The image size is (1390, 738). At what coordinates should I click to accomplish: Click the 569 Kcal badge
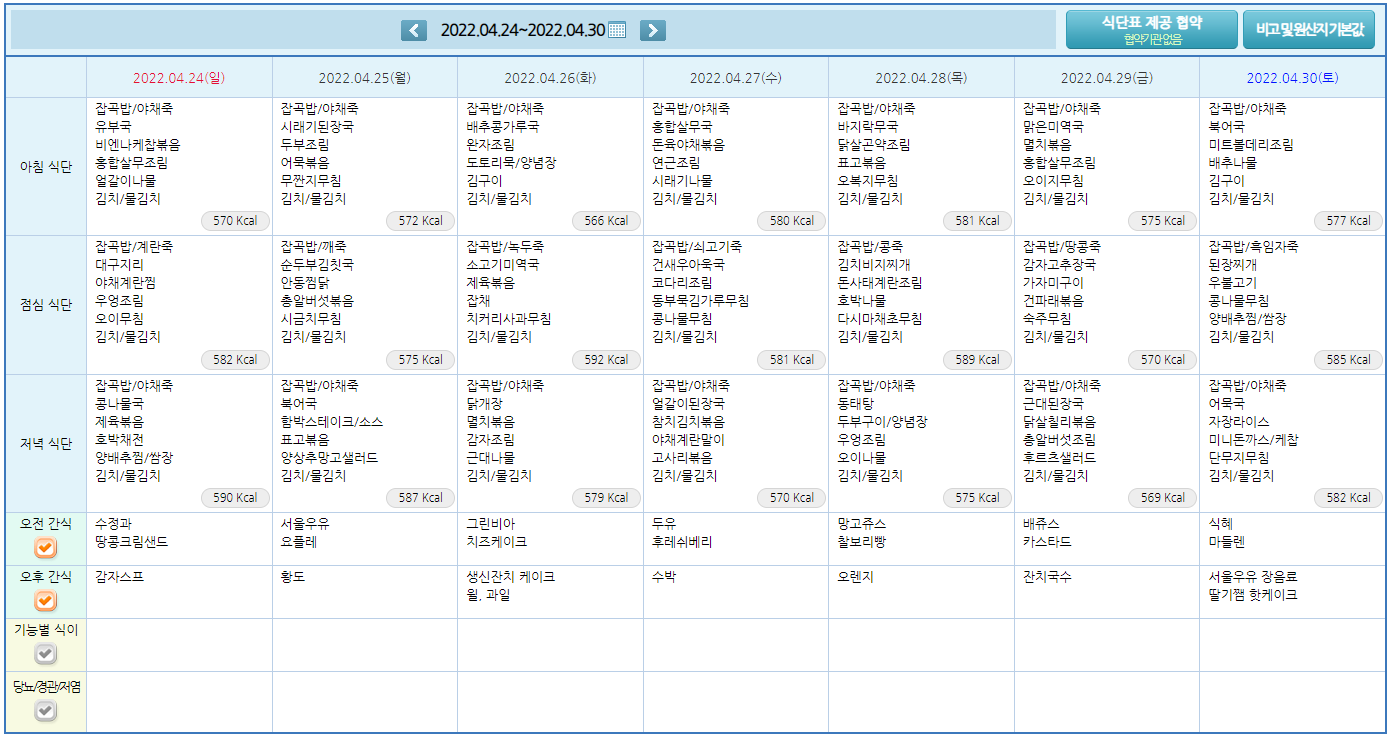[x=1163, y=497]
